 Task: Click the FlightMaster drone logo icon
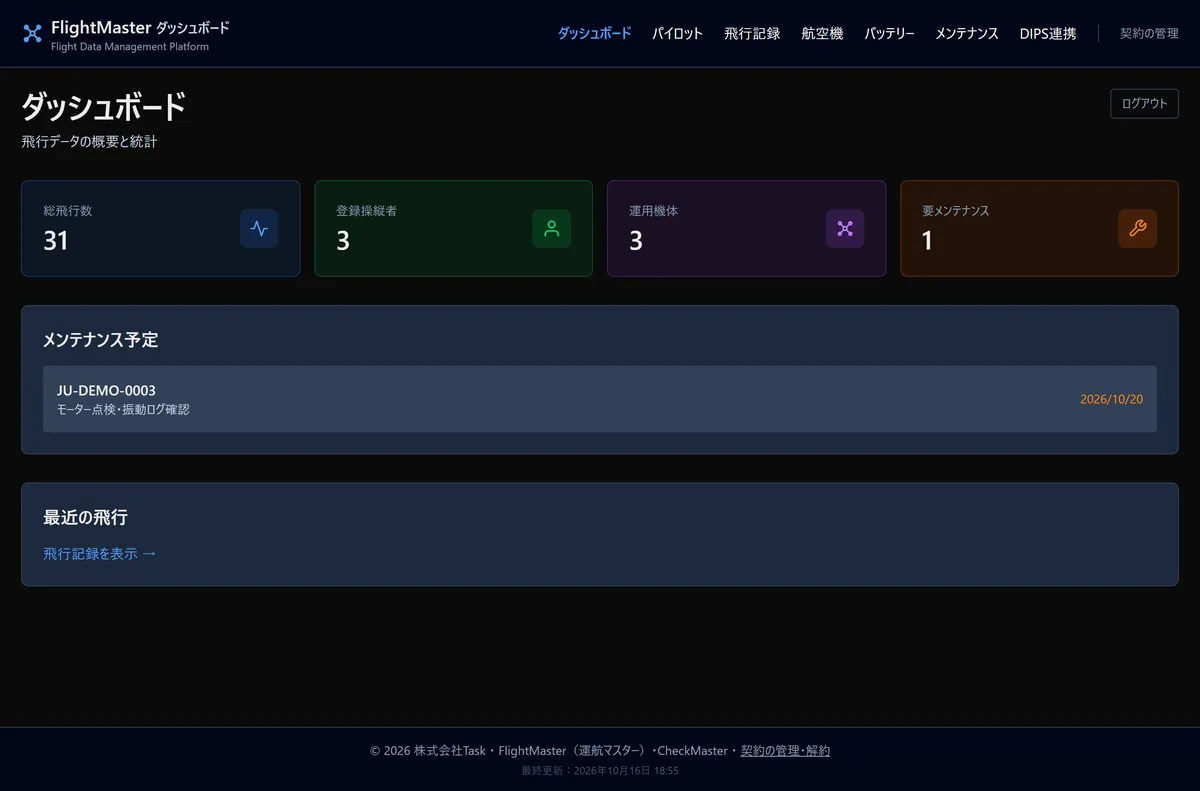32,34
